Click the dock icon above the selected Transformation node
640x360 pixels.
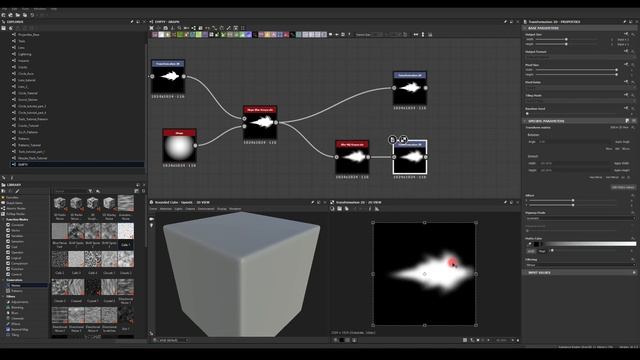pos(393,140)
